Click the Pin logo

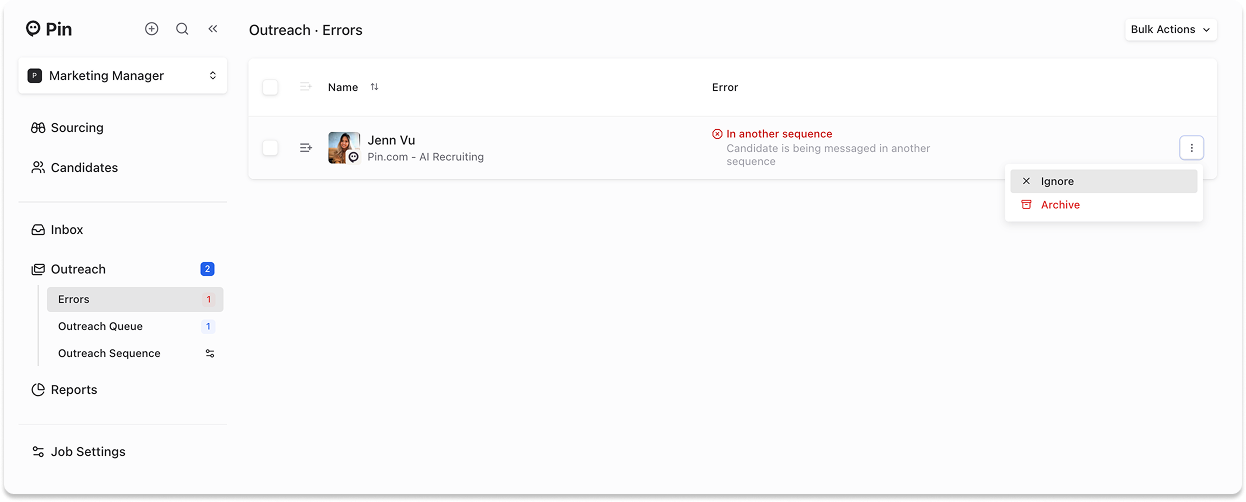[49, 29]
